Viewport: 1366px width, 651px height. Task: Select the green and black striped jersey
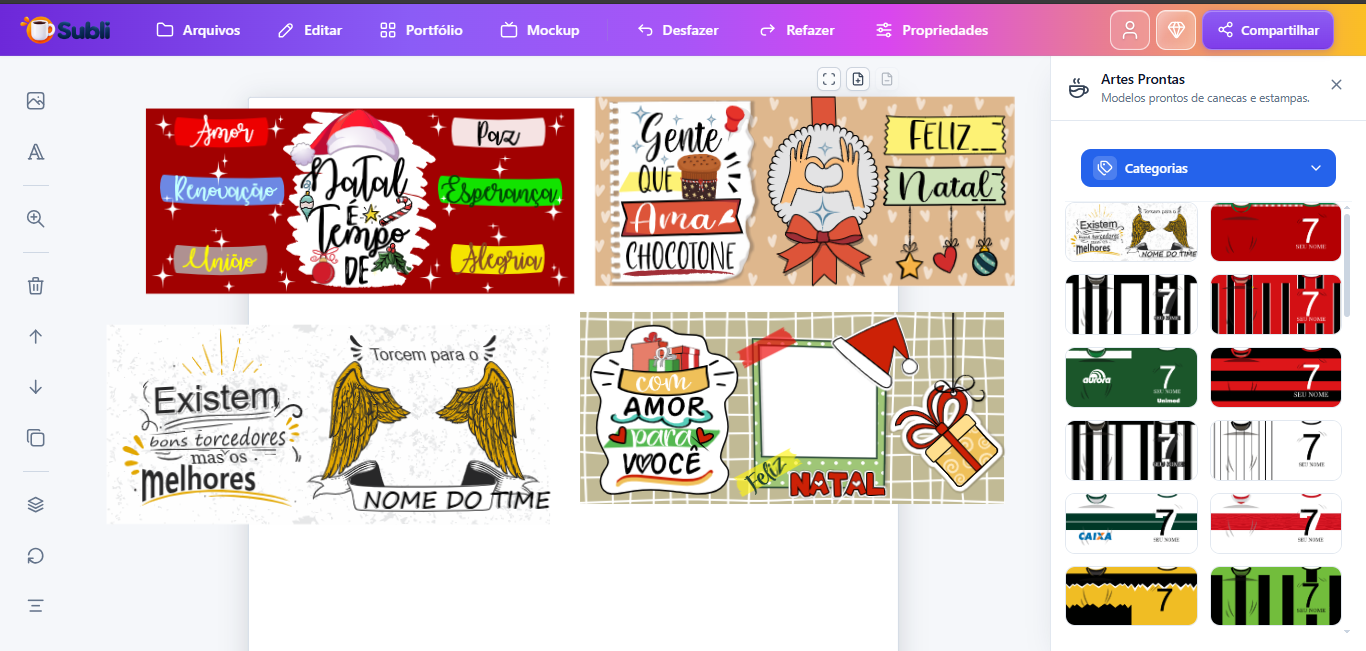pos(1276,596)
